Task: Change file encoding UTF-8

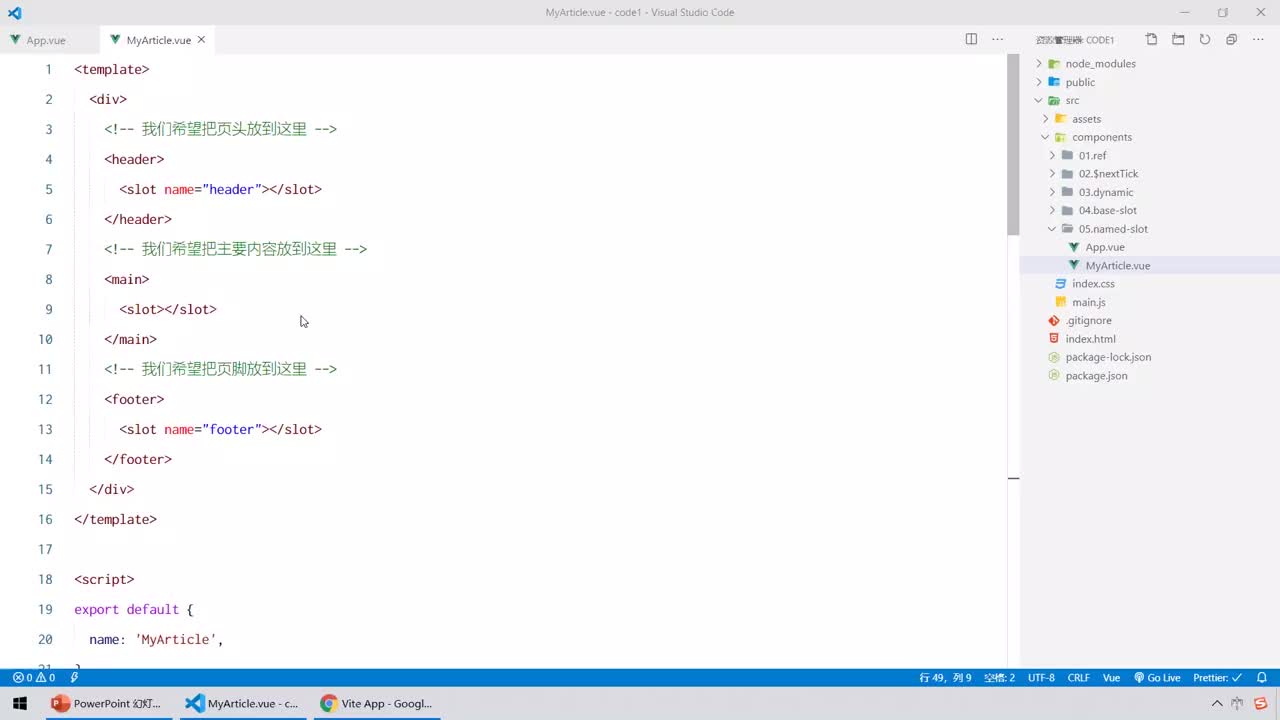Action: click(1041, 678)
